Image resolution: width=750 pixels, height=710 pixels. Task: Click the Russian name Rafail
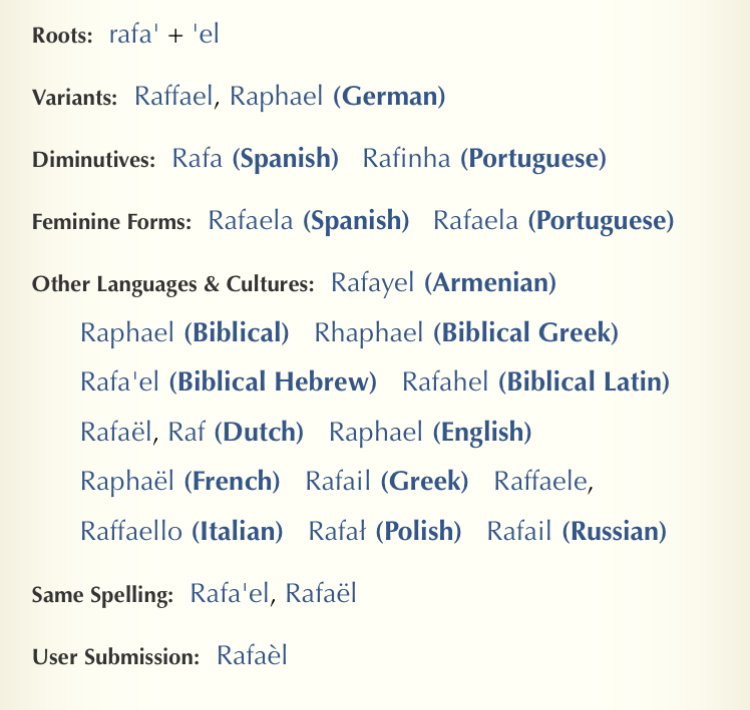click(x=519, y=531)
